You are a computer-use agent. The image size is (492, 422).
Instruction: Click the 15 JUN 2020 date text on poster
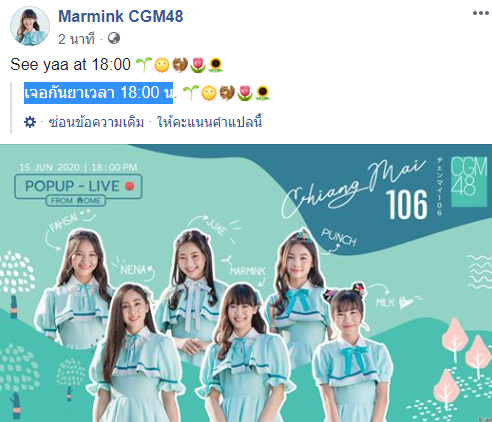50,167
